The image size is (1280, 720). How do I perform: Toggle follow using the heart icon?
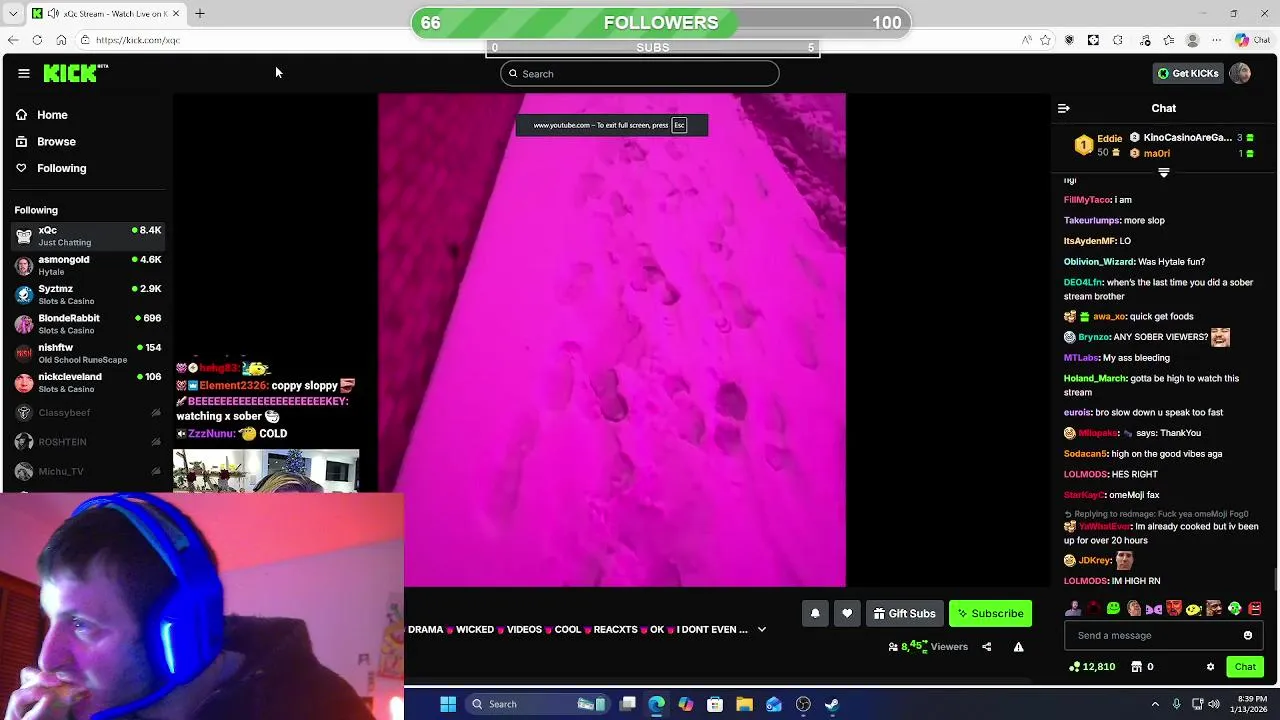pyautogui.click(x=847, y=613)
